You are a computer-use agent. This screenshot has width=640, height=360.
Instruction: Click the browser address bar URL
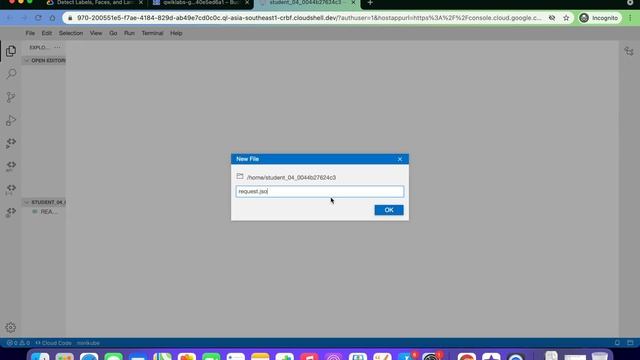click(x=309, y=18)
